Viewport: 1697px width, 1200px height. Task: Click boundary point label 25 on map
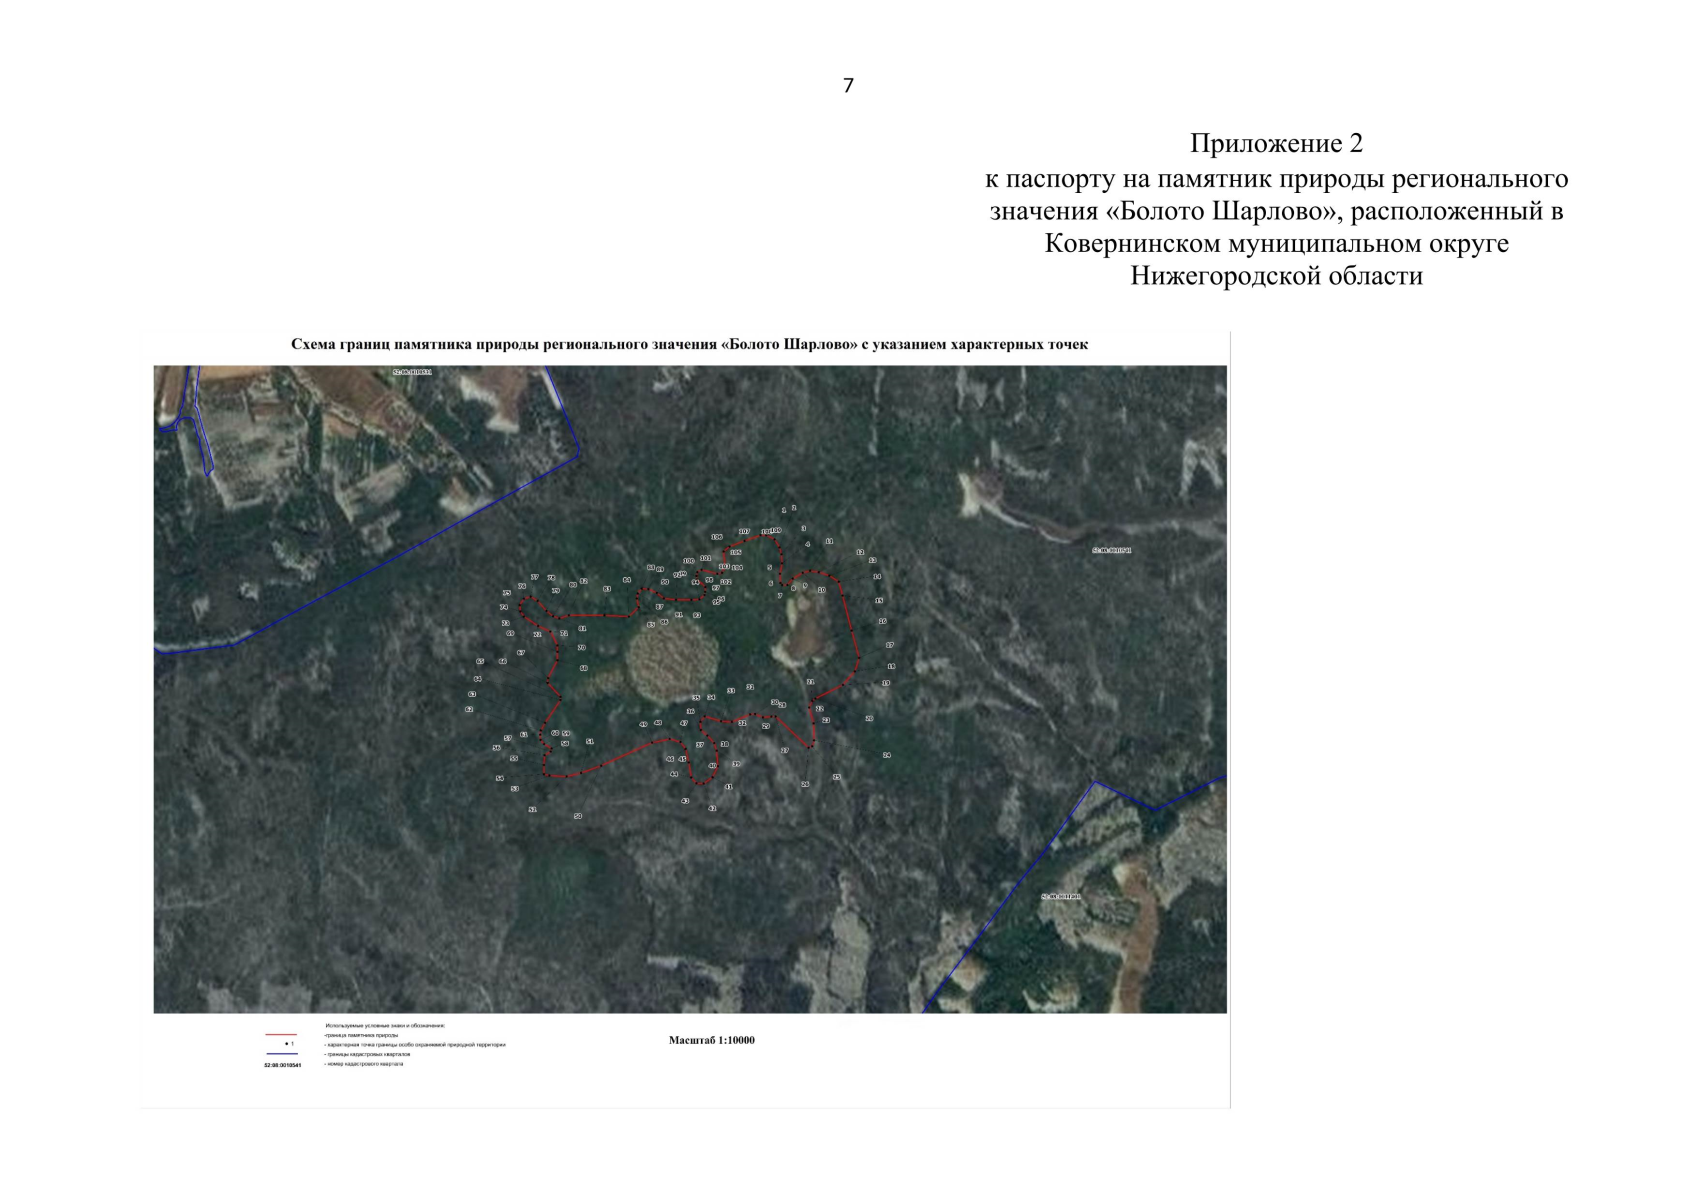coord(837,777)
